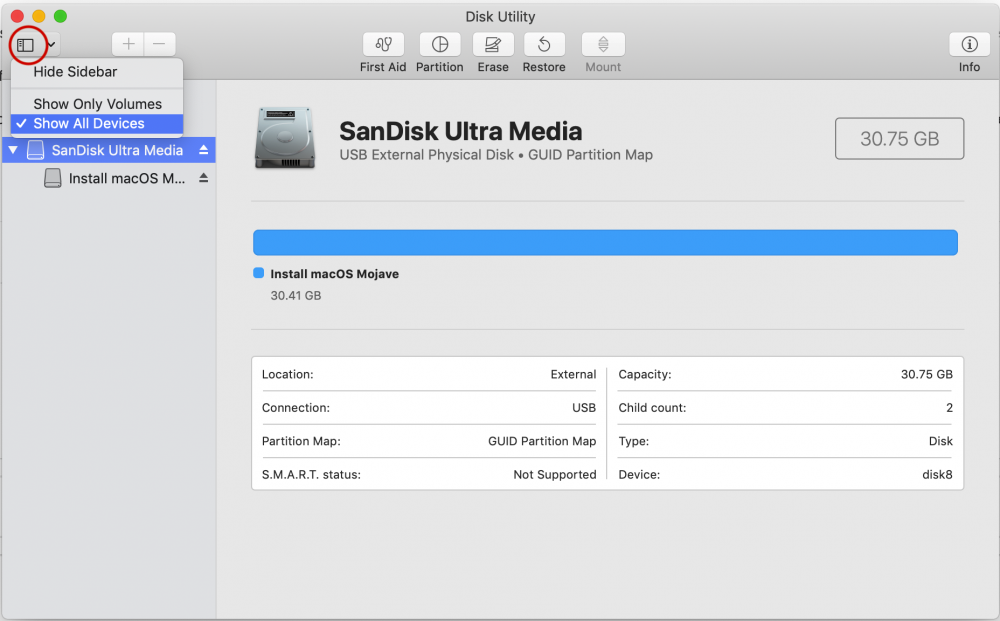This screenshot has width=1000, height=621.
Task: Click the 30.41 GB partition size text
Action: (x=296, y=296)
